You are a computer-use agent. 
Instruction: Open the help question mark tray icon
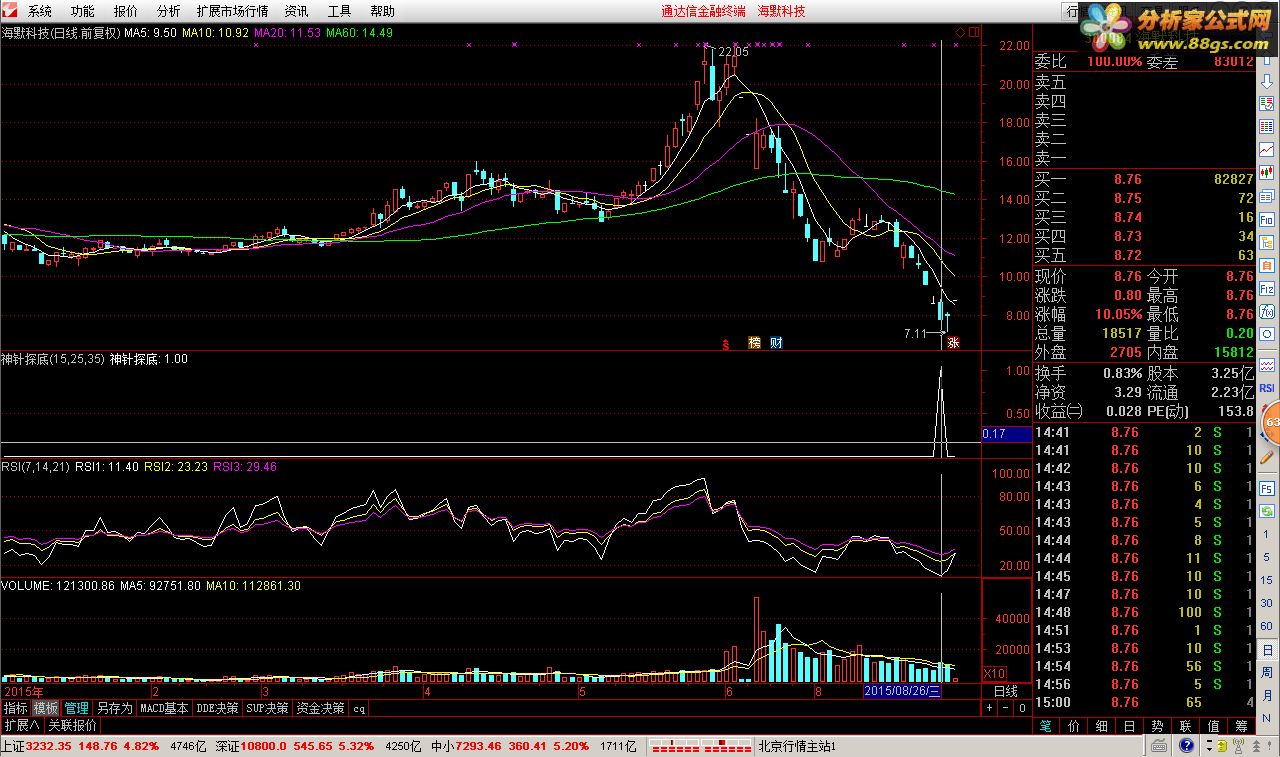point(1187,745)
